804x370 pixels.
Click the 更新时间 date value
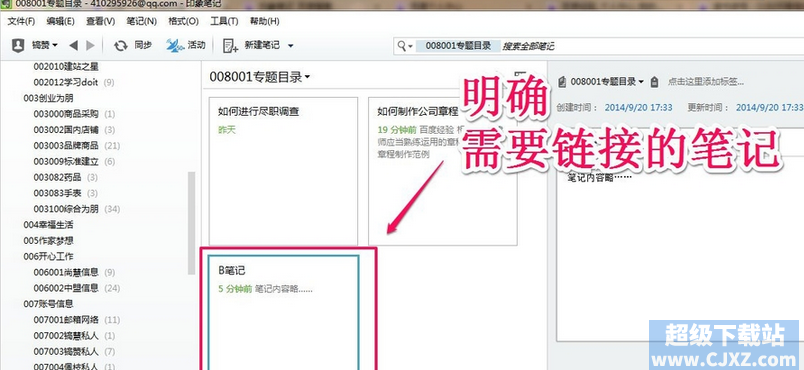[x=770, y=107]
